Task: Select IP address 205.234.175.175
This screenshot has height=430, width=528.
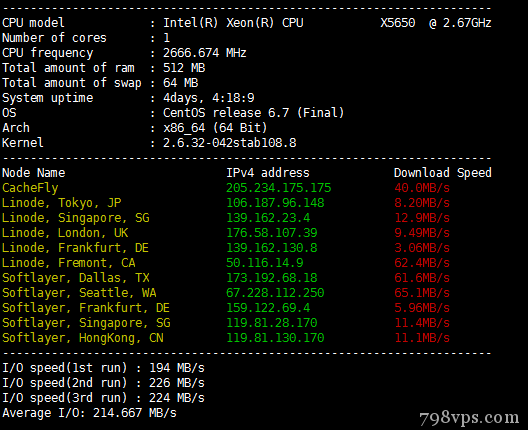Action: pyautogui.click(x=278, y=188)
